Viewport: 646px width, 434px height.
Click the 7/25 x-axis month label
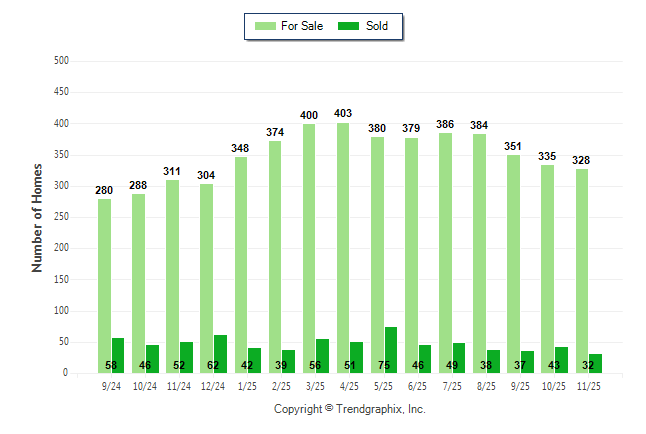452,384
